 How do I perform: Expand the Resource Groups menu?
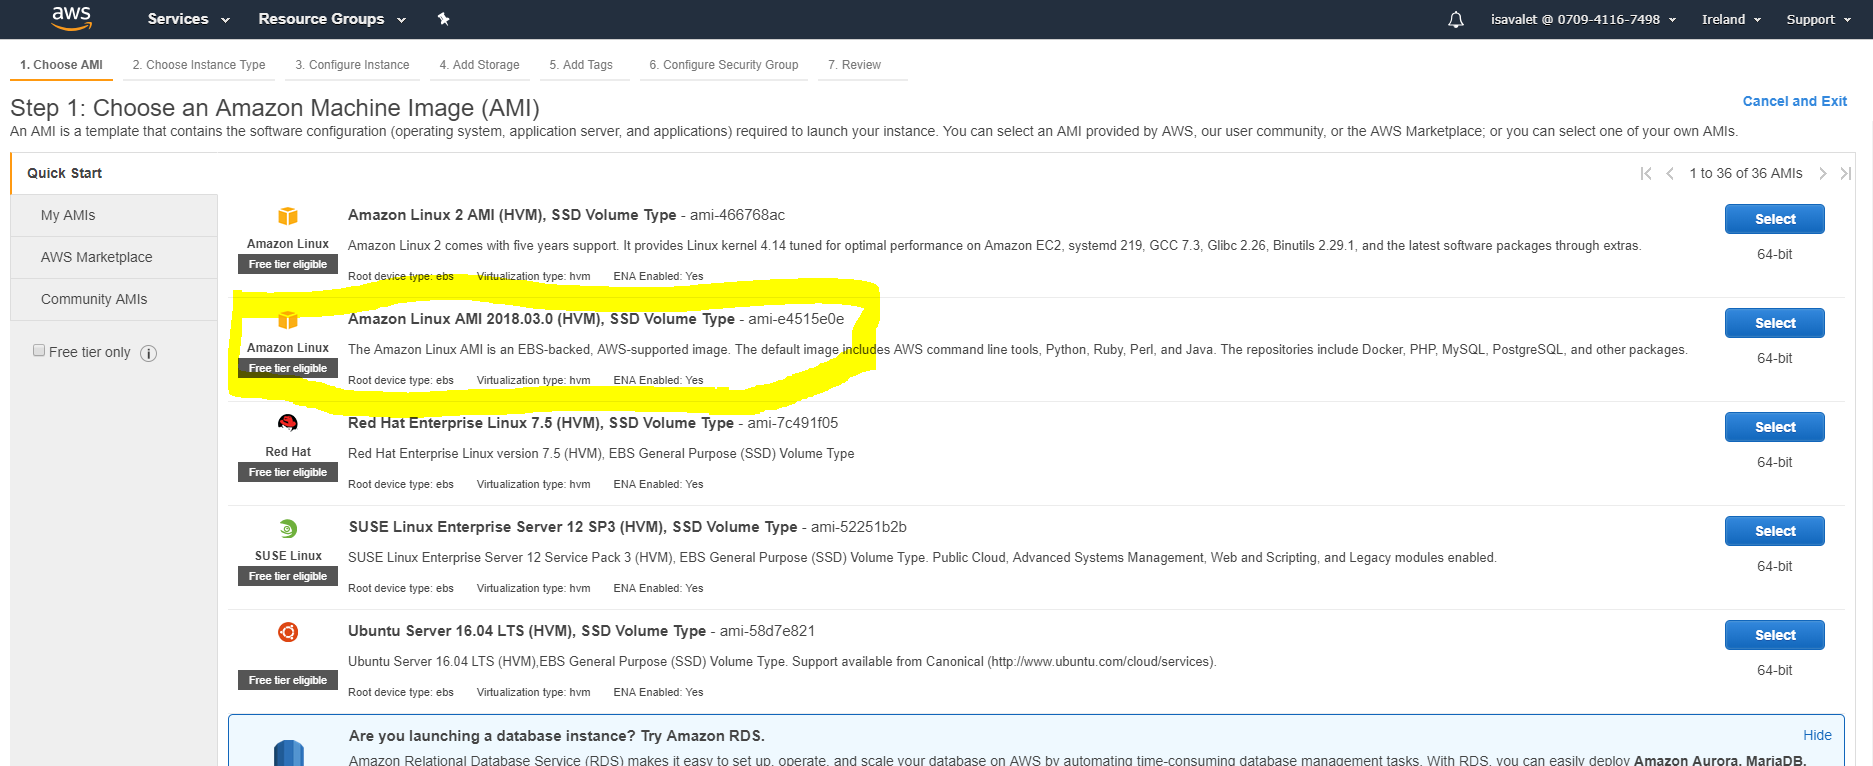332,19
